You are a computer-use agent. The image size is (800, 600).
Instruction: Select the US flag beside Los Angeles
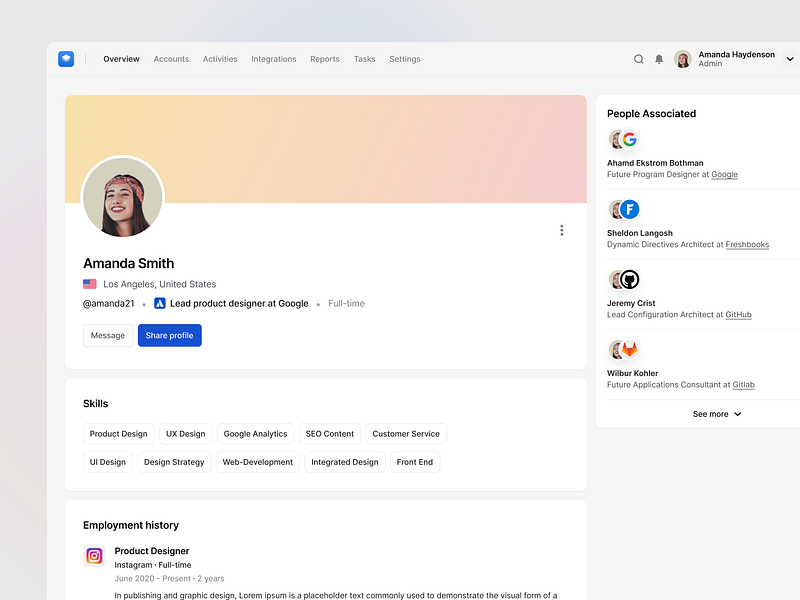tap(89, 283)
